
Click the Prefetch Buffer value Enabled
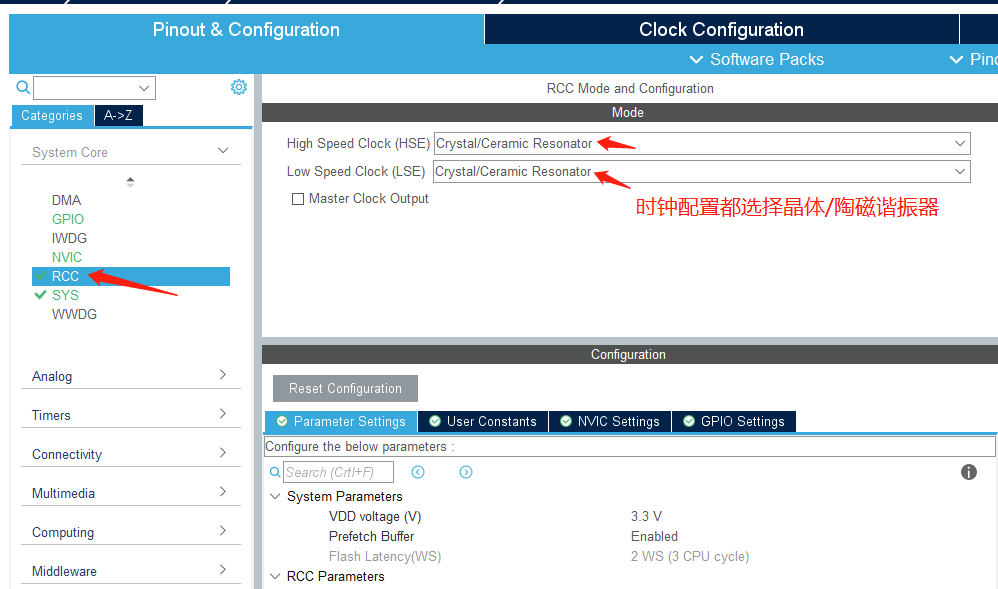654,536
